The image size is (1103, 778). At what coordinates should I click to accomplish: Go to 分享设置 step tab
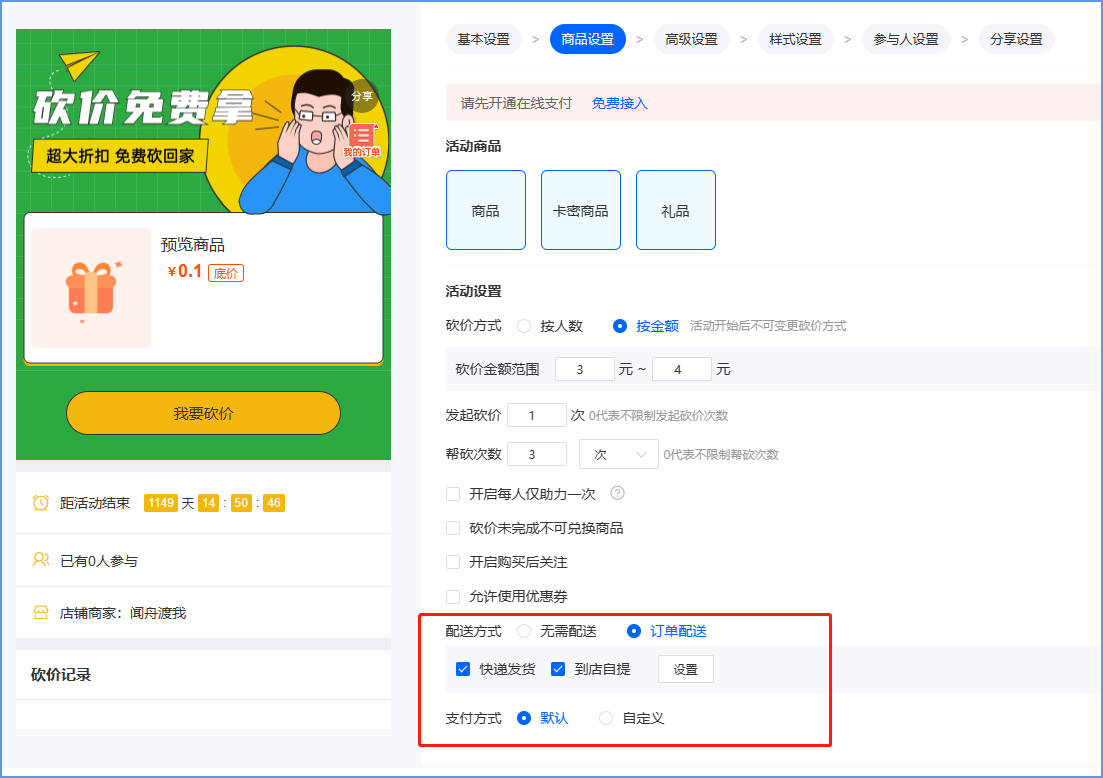[1016, 39]
